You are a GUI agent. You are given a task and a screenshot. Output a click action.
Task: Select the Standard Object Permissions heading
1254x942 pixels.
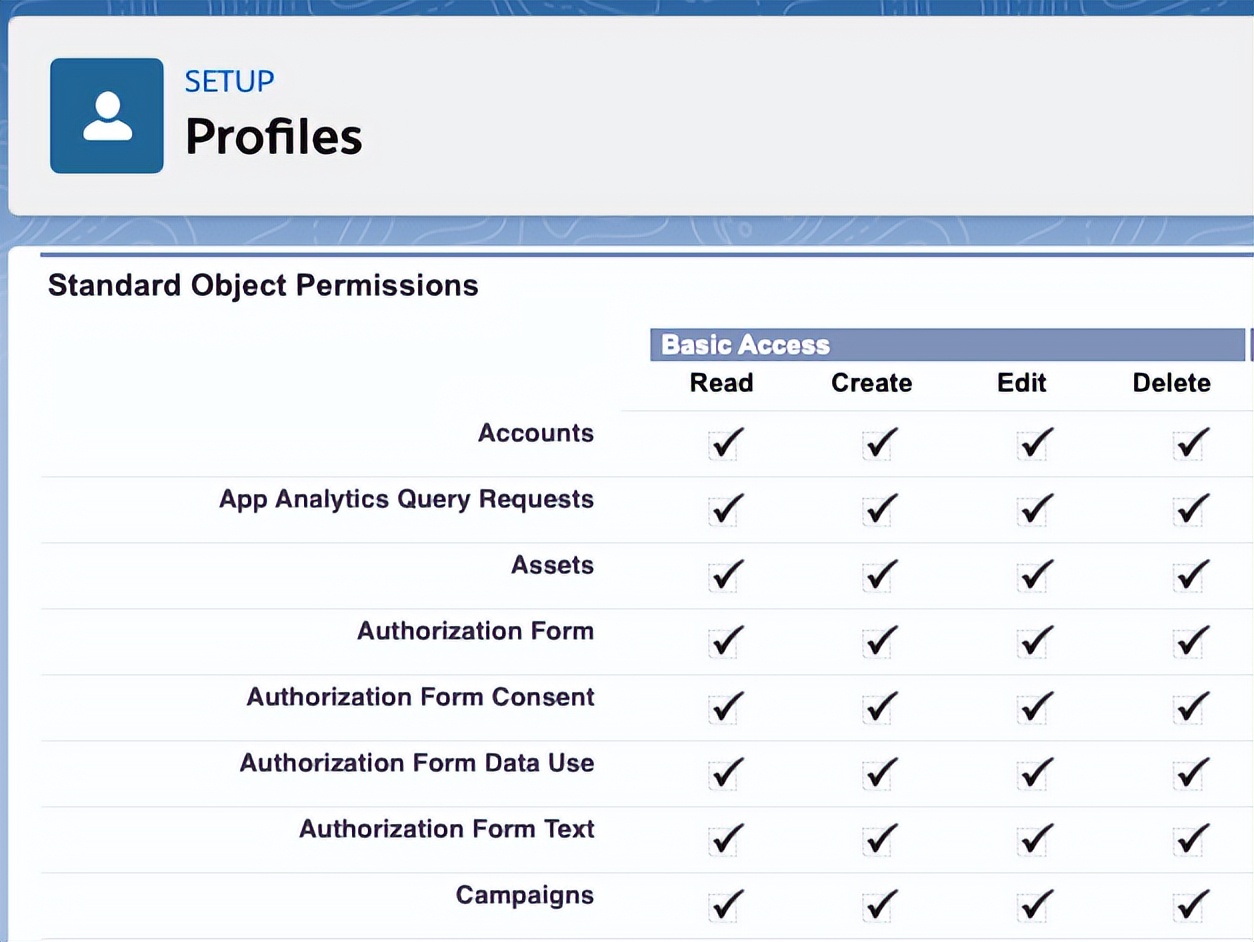263,285
